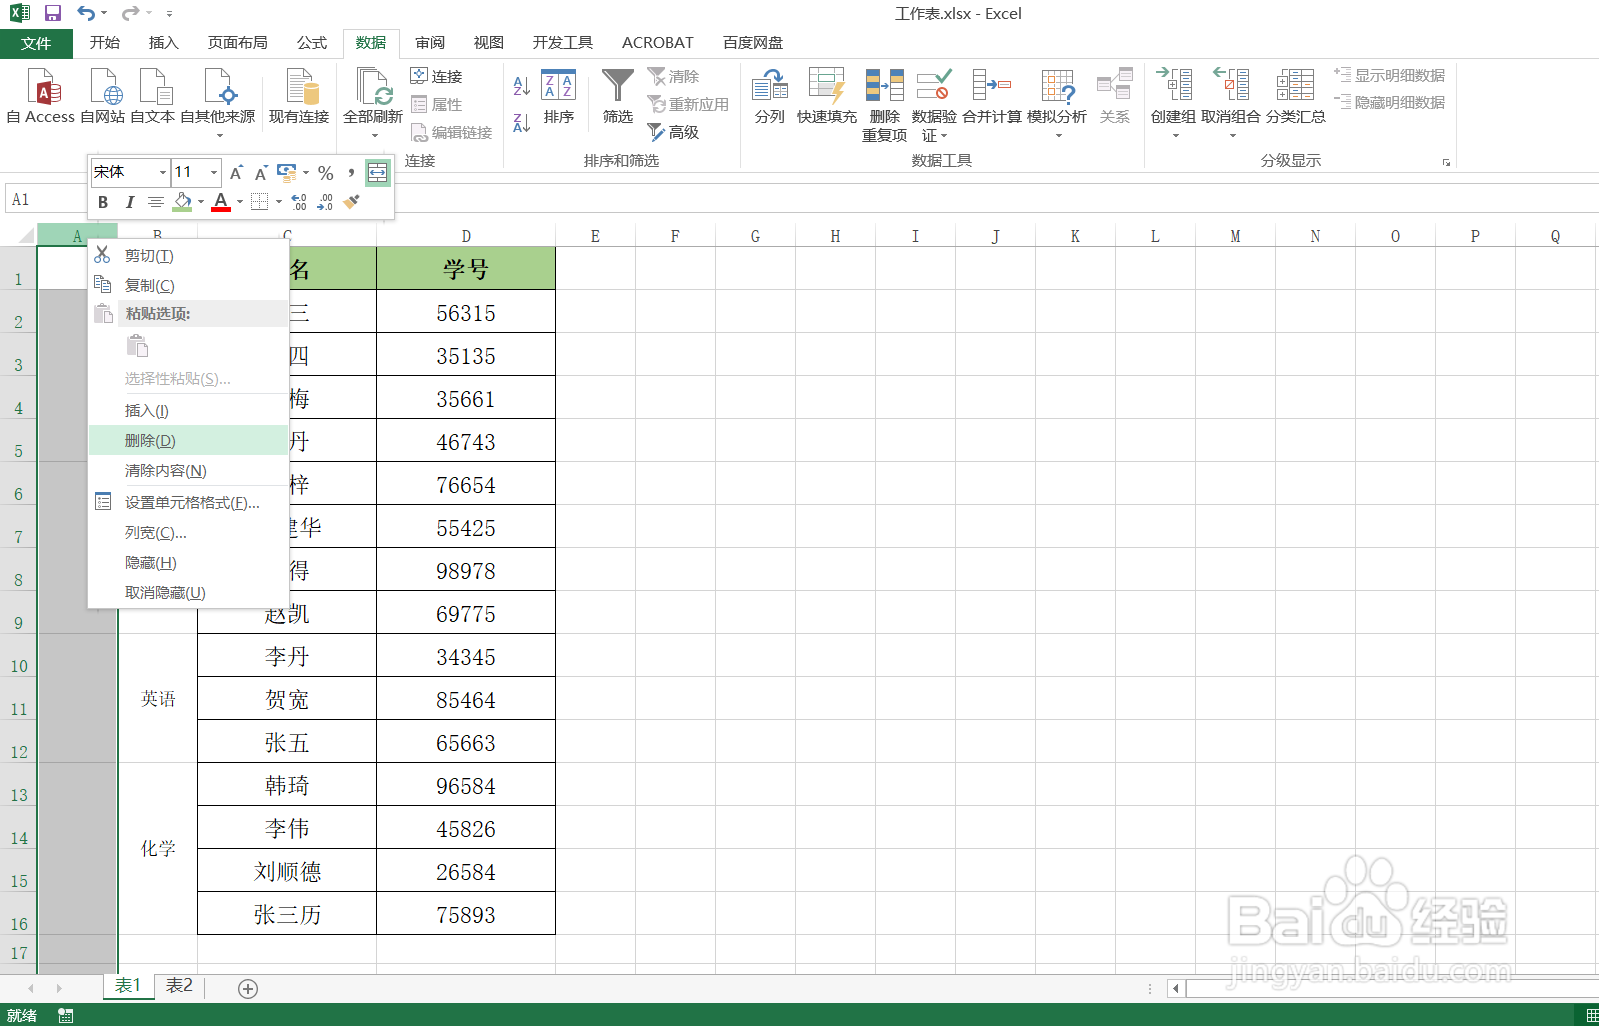Choose Insert (插入) in context menu
The image size is (1599, 1026).
pos(189,410)
